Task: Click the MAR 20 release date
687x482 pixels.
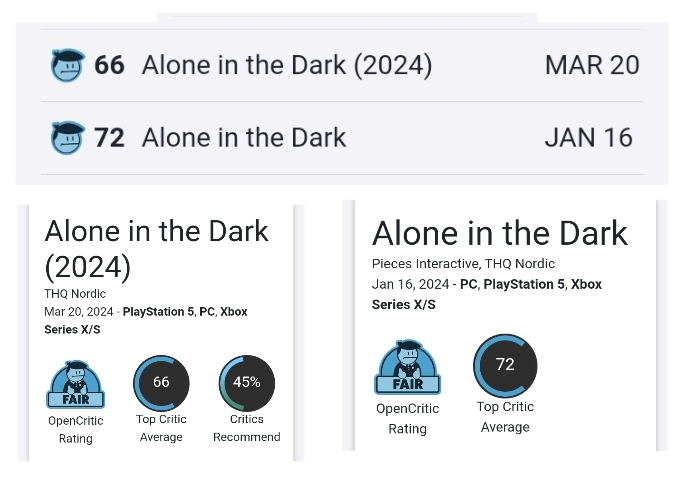Action: click(x=592, y=65)
